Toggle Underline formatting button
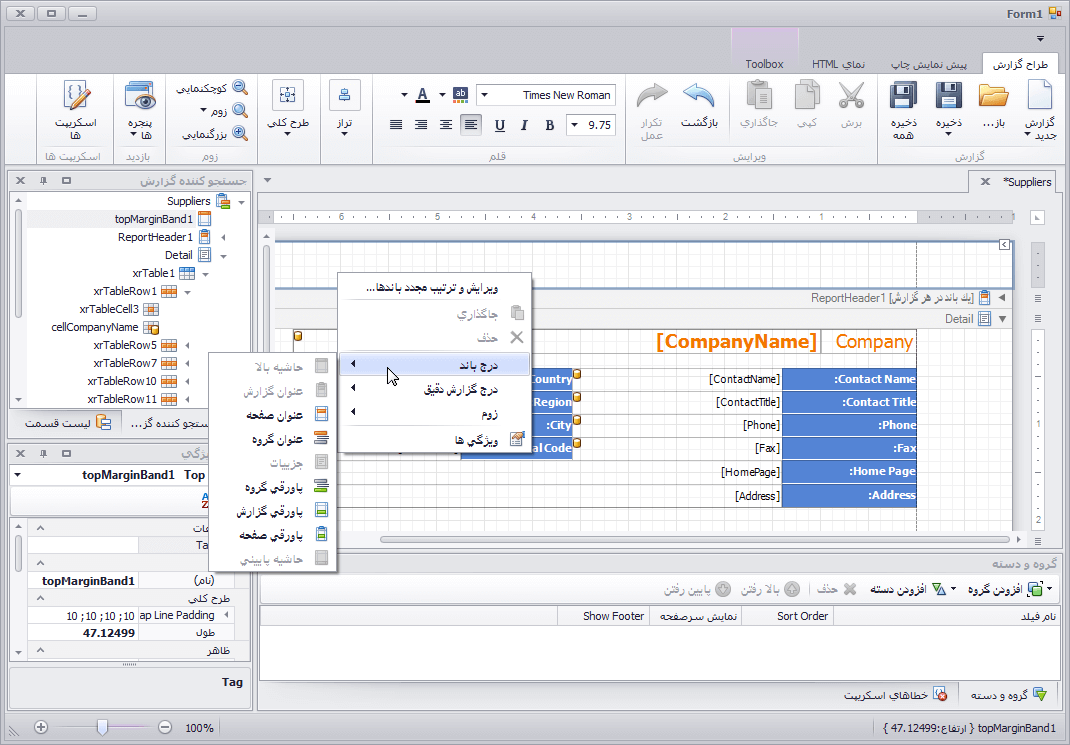 [498, 125]
